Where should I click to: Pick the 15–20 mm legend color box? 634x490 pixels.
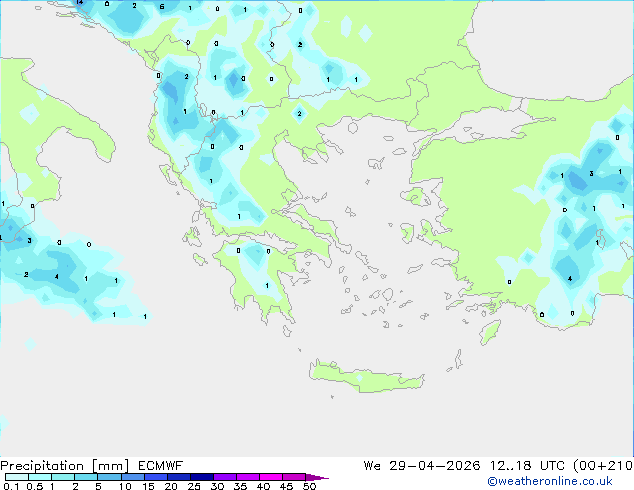tap(156, 477)
